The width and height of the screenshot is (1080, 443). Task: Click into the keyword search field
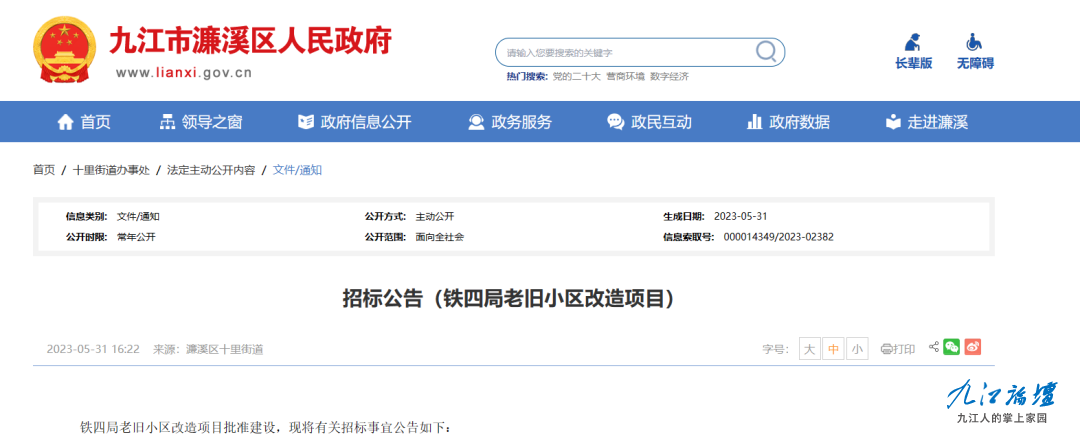(625, 52)
